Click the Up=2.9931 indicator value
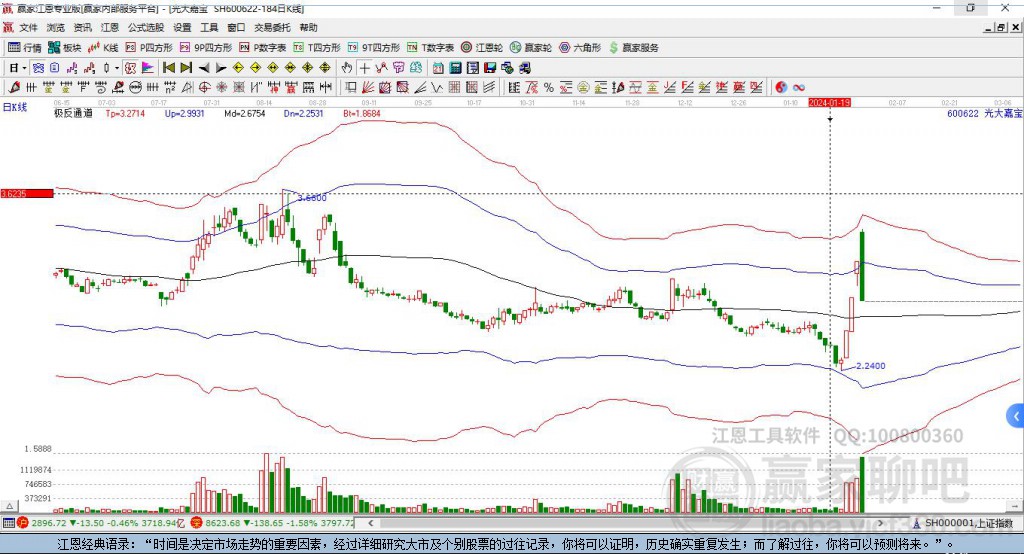1024x554 pixels. coord(184,113)
